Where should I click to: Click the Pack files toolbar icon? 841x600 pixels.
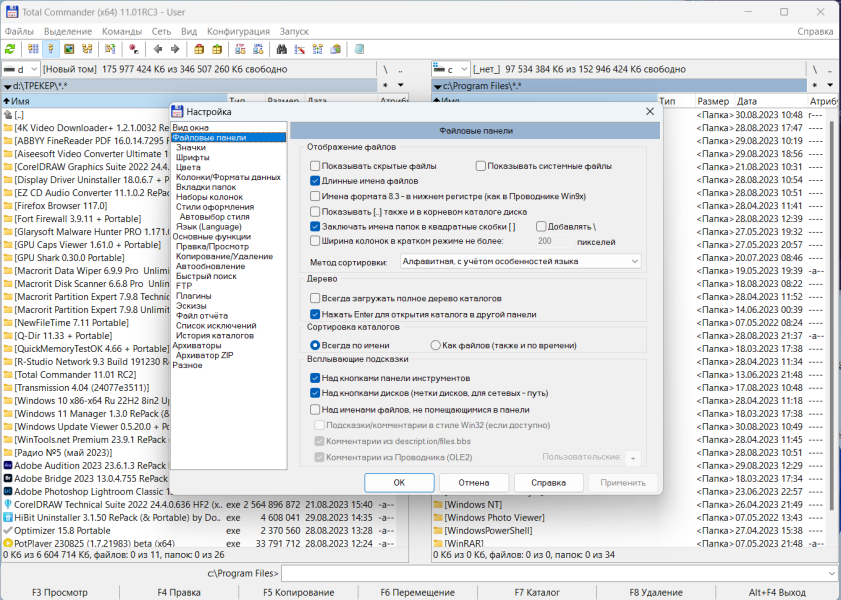click(x=199, y=49)
